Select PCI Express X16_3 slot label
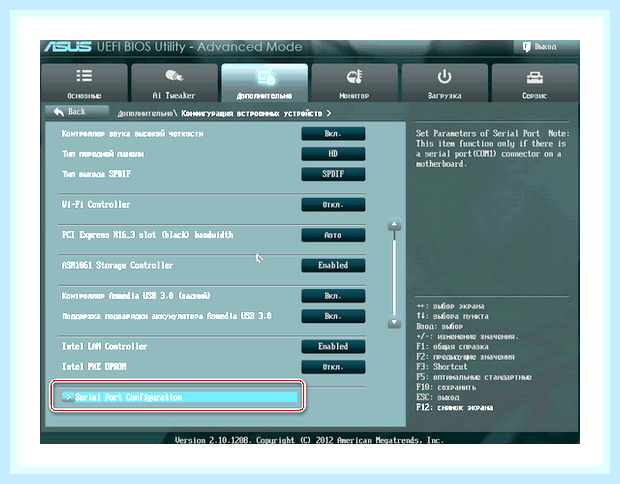This screenshot has width=620, height=484. tap(147, 235)
